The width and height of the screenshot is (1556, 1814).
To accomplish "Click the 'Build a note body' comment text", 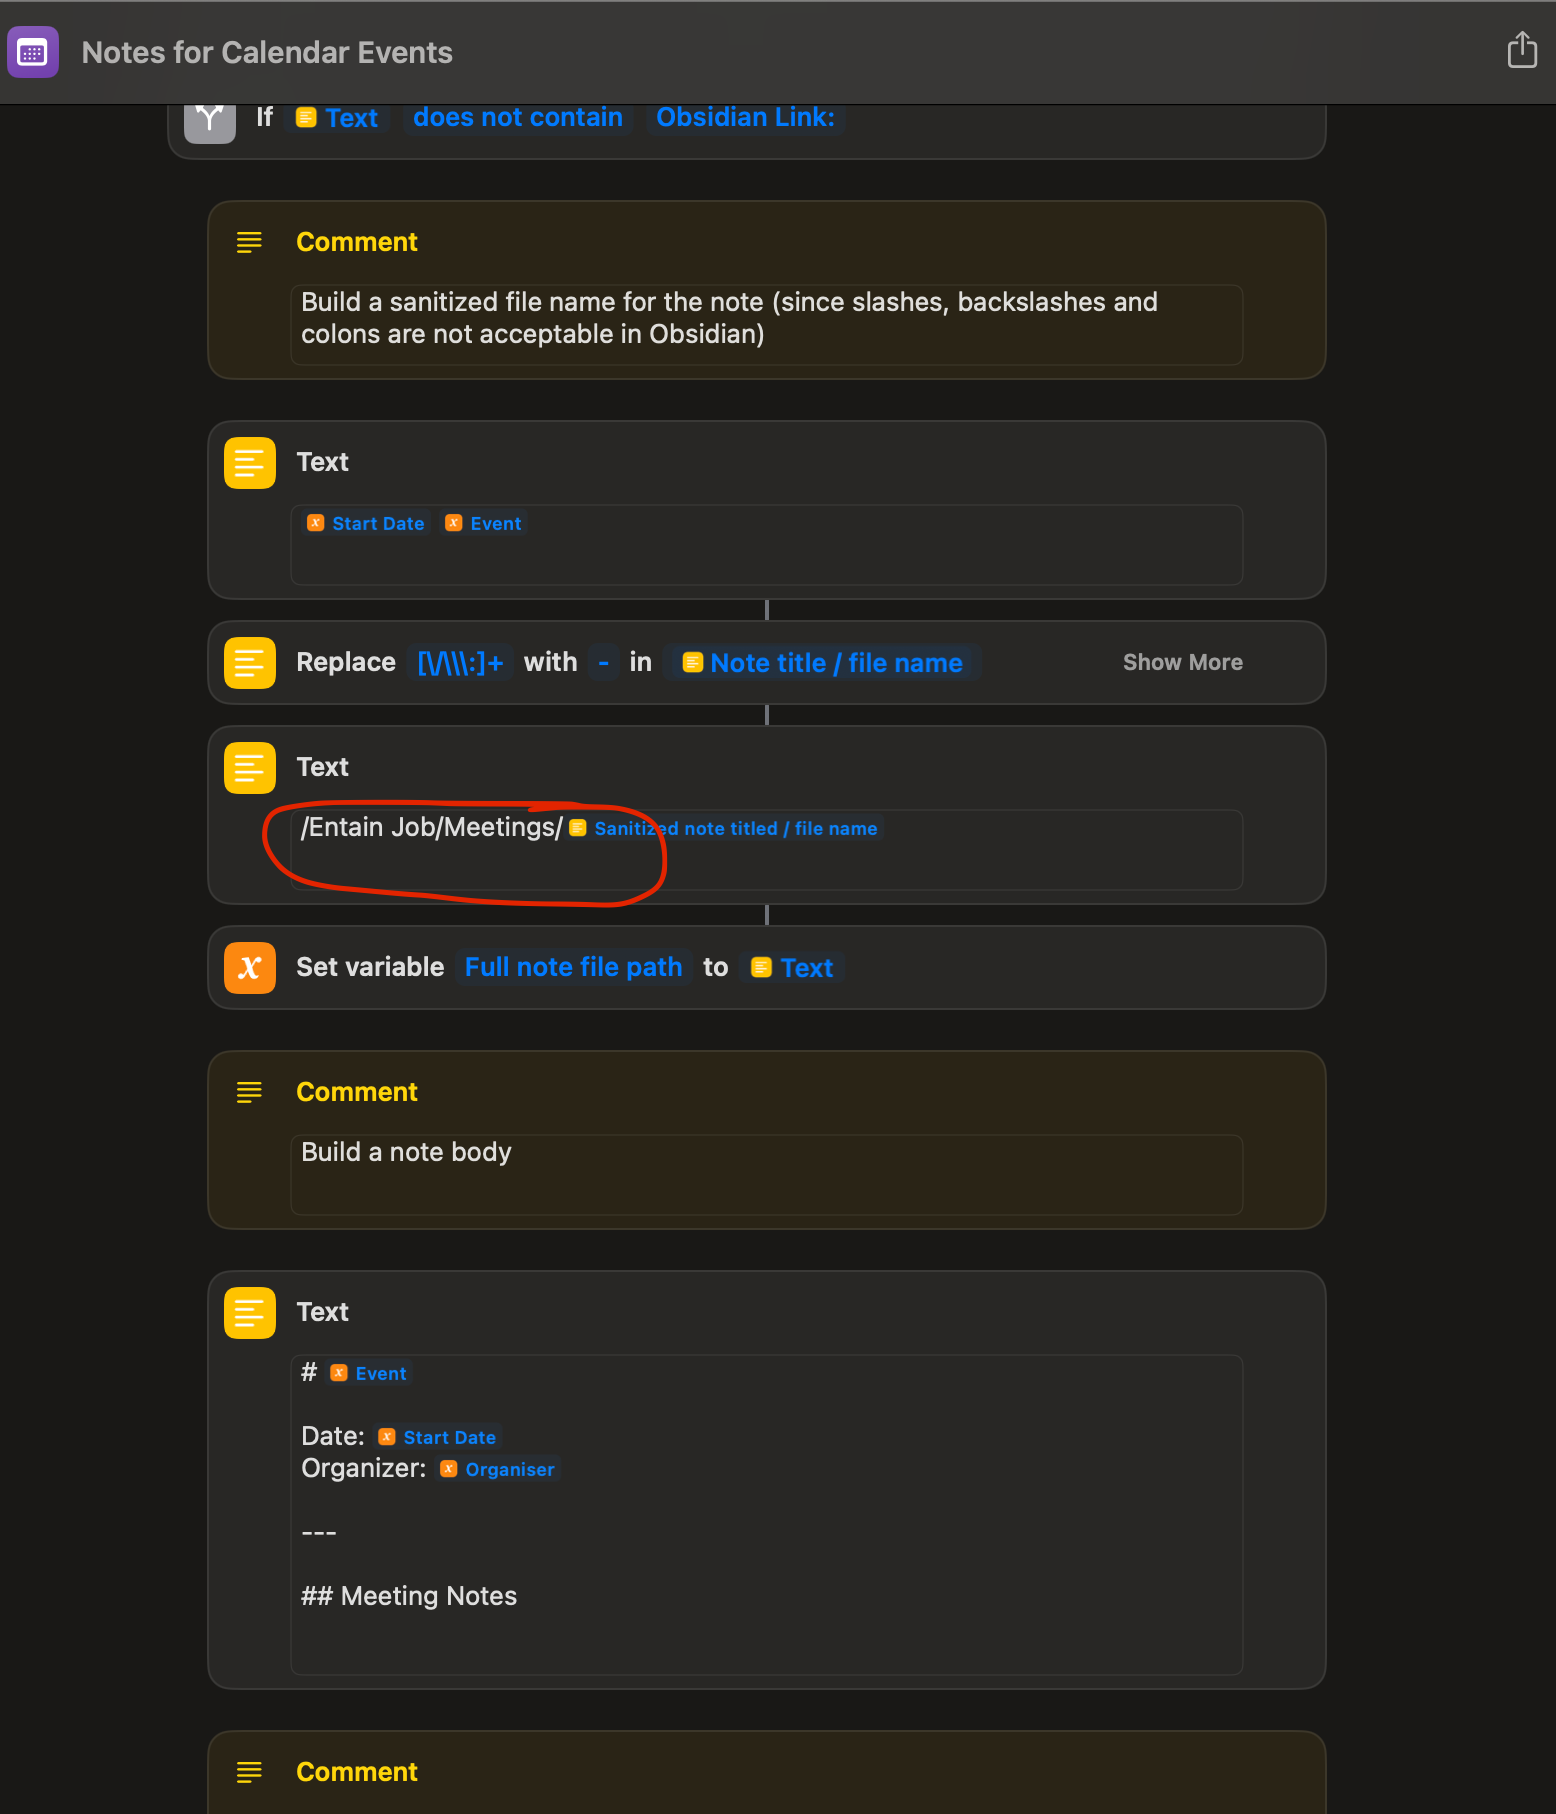I will 406,1152.
